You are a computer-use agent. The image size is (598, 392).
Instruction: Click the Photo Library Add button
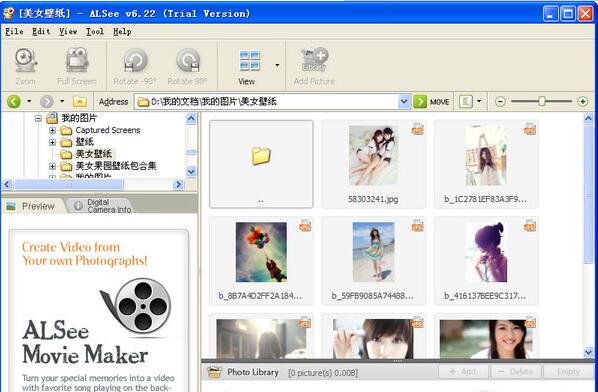point(463,371)
